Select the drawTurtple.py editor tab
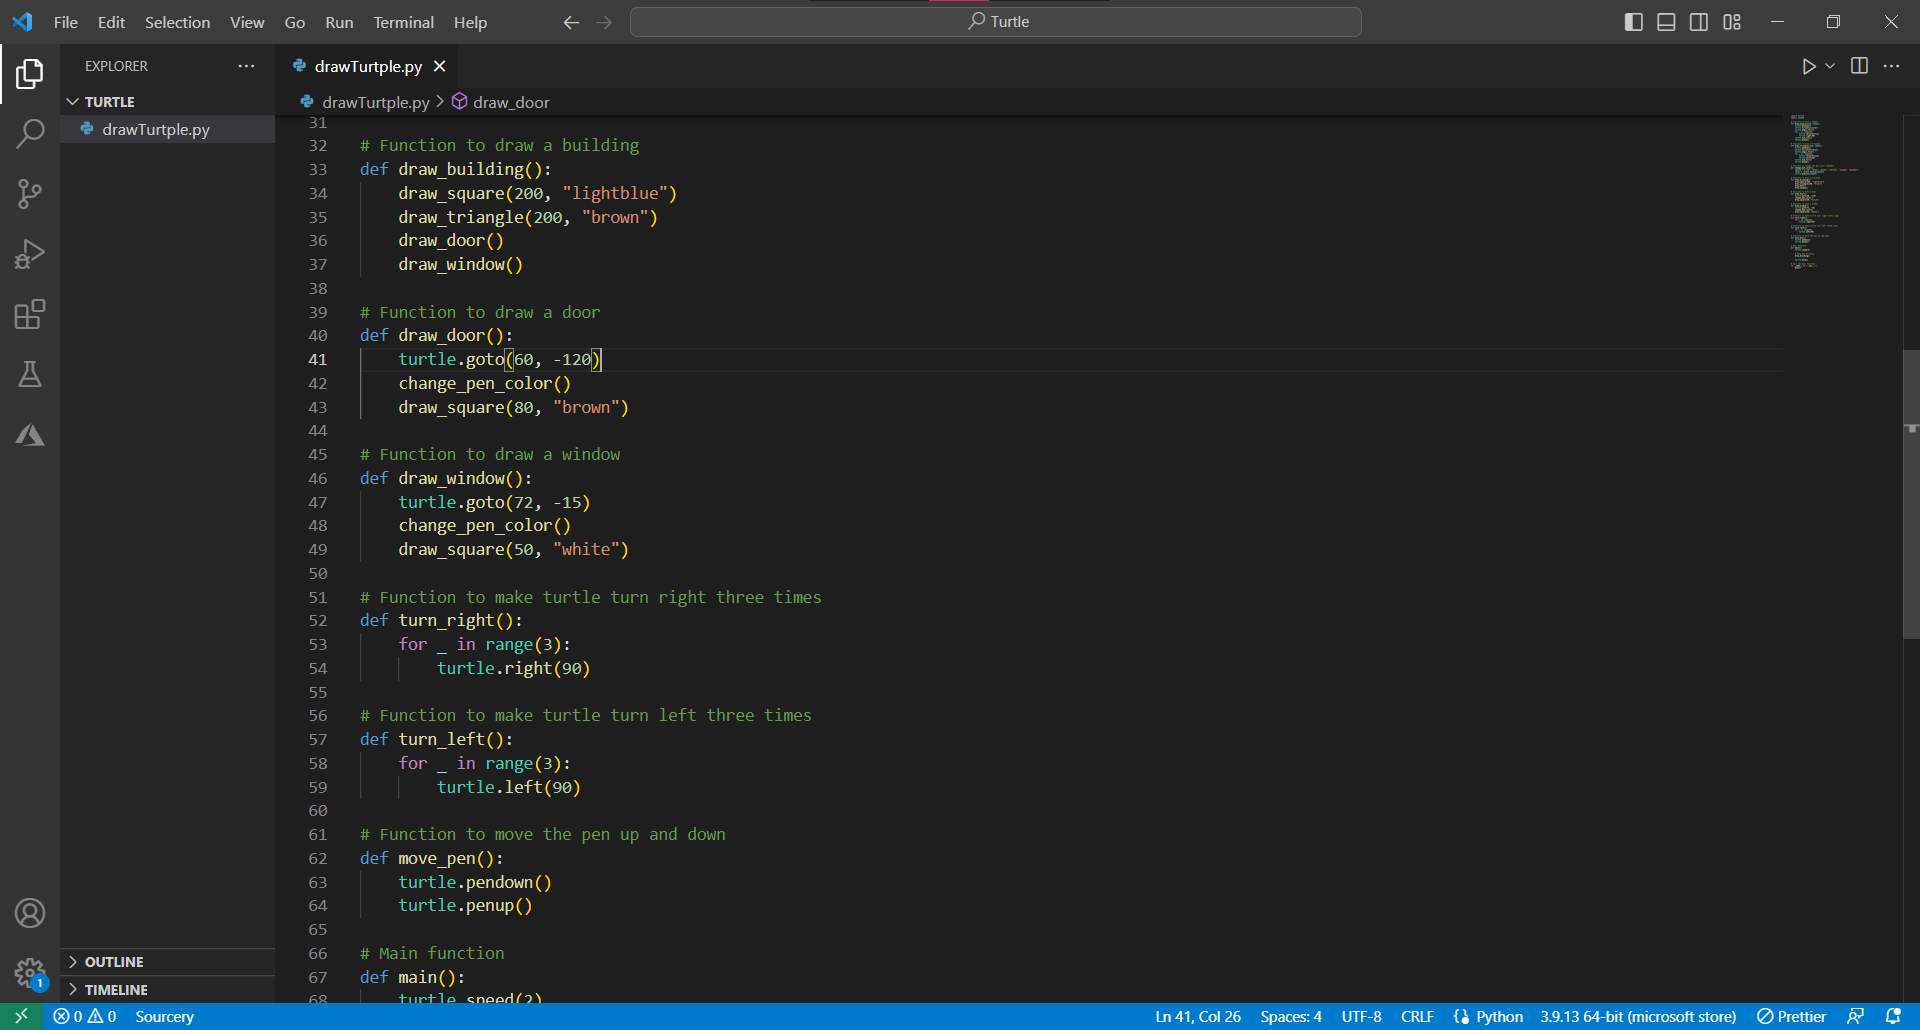 366,66
